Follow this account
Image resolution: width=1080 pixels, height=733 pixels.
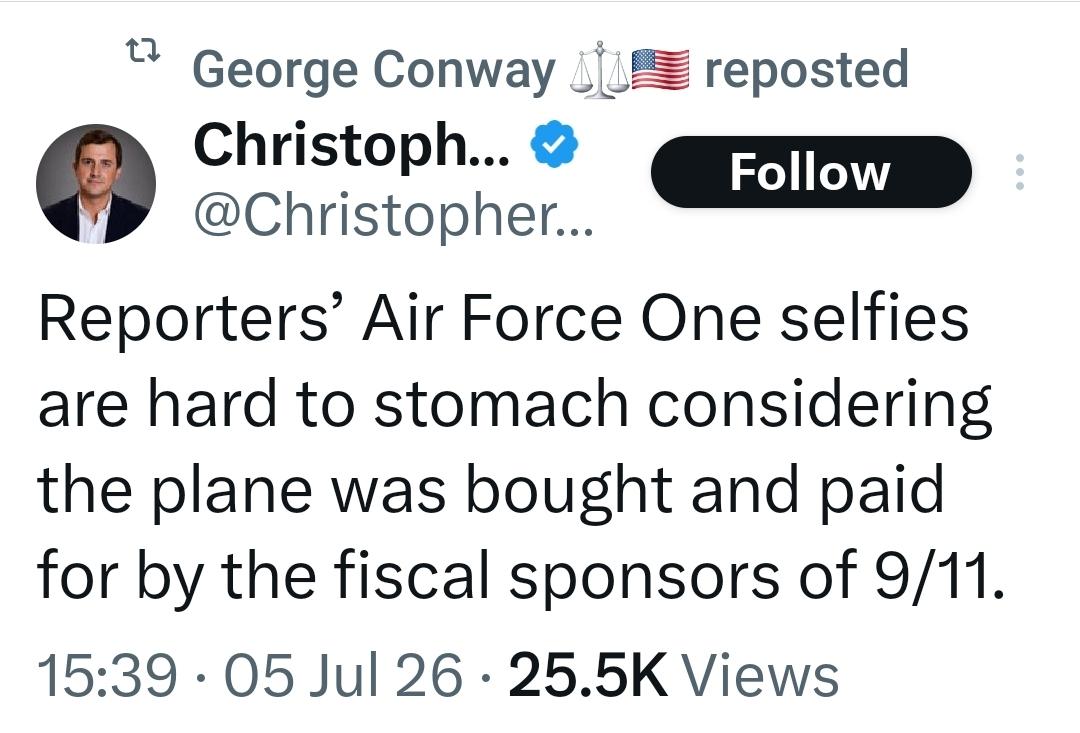(x=811, y=172)
